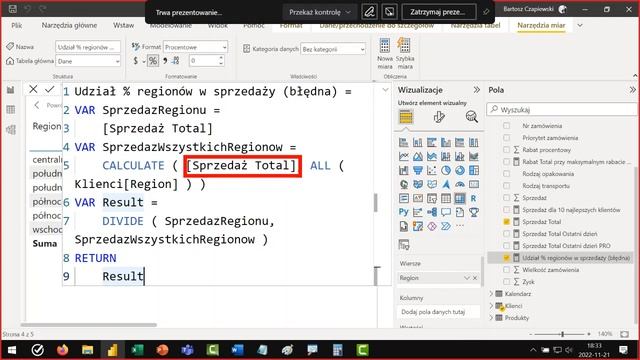Choose the Python visual icon
Viewport: 640px width, 360px height.
pos(403,212)
